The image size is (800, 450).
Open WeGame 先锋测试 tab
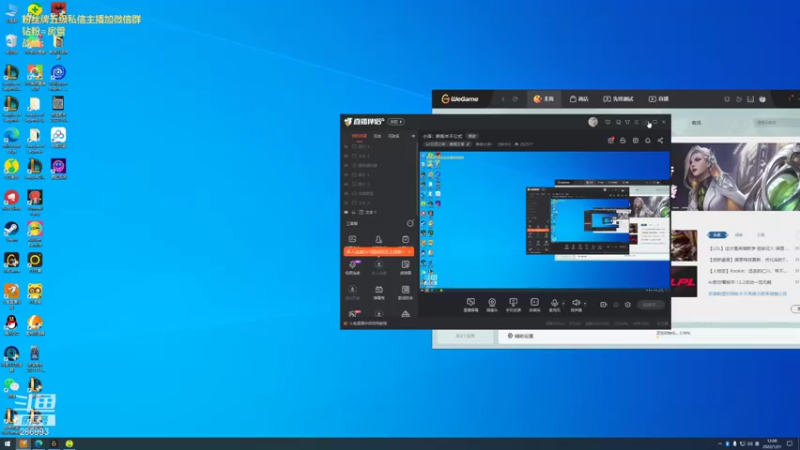[618, 99]
